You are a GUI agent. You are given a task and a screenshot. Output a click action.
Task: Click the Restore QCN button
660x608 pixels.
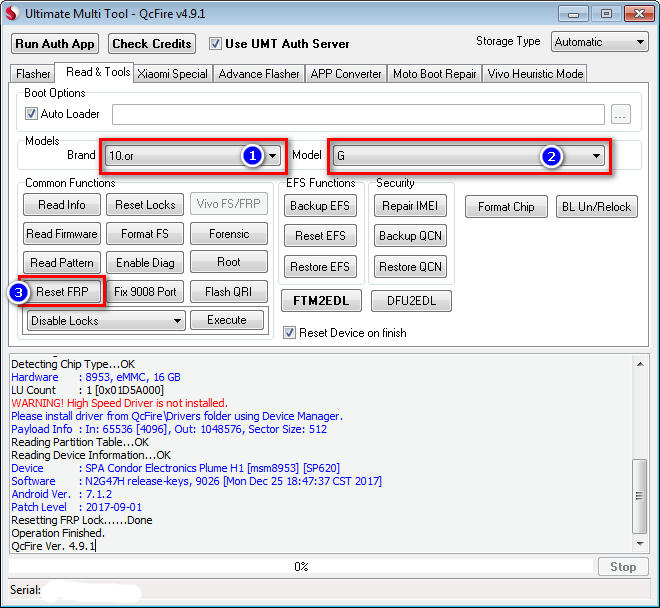point(410,267)
